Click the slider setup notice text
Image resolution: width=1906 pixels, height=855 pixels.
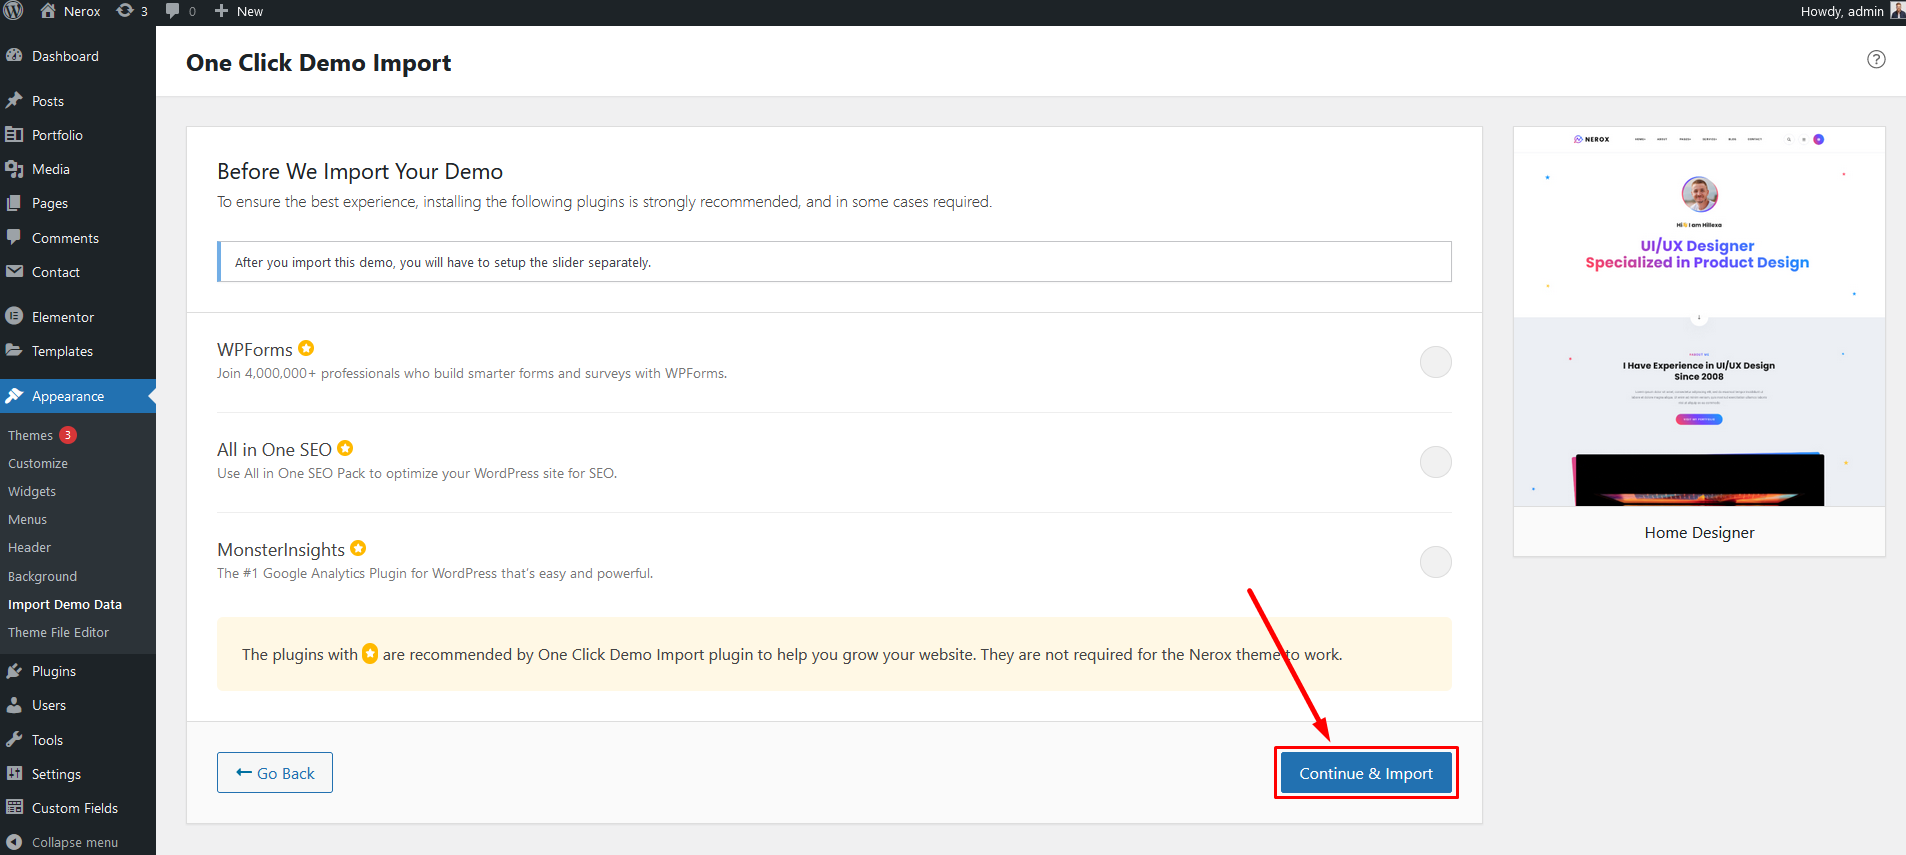pyautogui.click(x=443, y=262)
